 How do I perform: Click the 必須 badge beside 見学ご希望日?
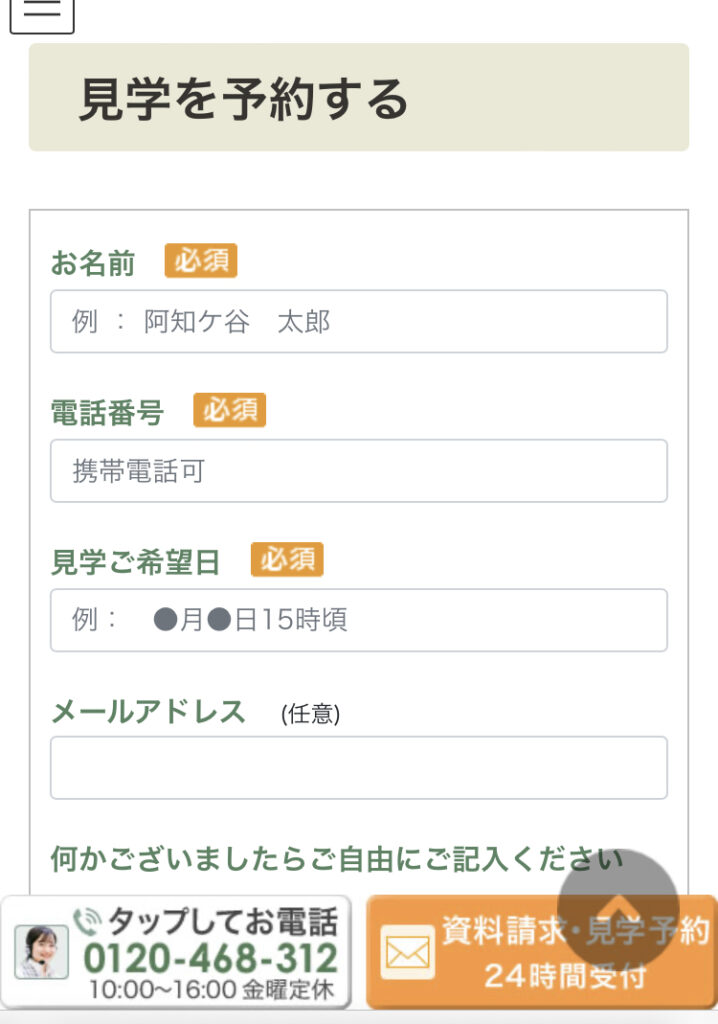click(287, 560)
